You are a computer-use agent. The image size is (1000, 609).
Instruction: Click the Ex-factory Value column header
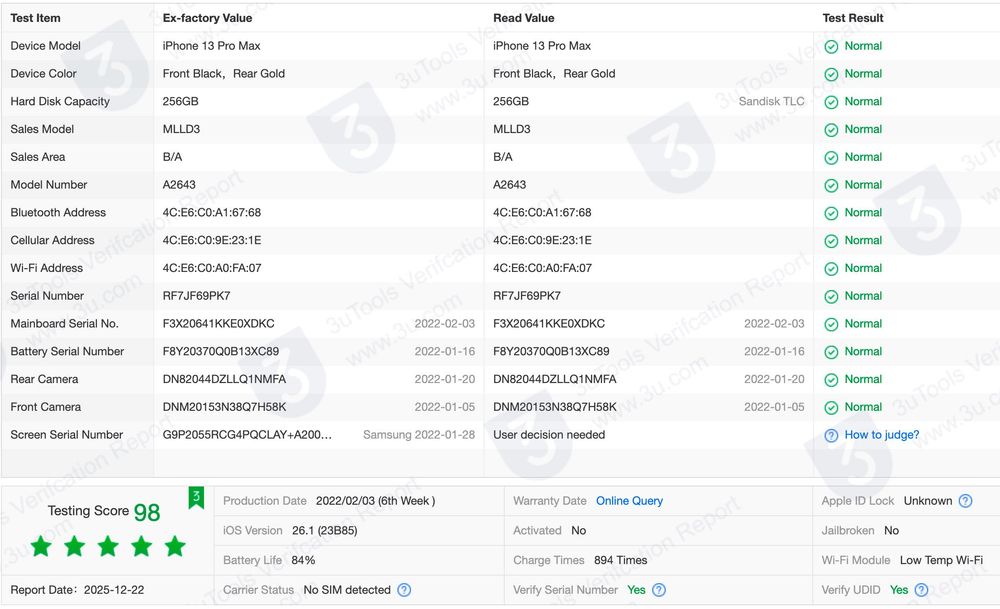coord(207,18)
